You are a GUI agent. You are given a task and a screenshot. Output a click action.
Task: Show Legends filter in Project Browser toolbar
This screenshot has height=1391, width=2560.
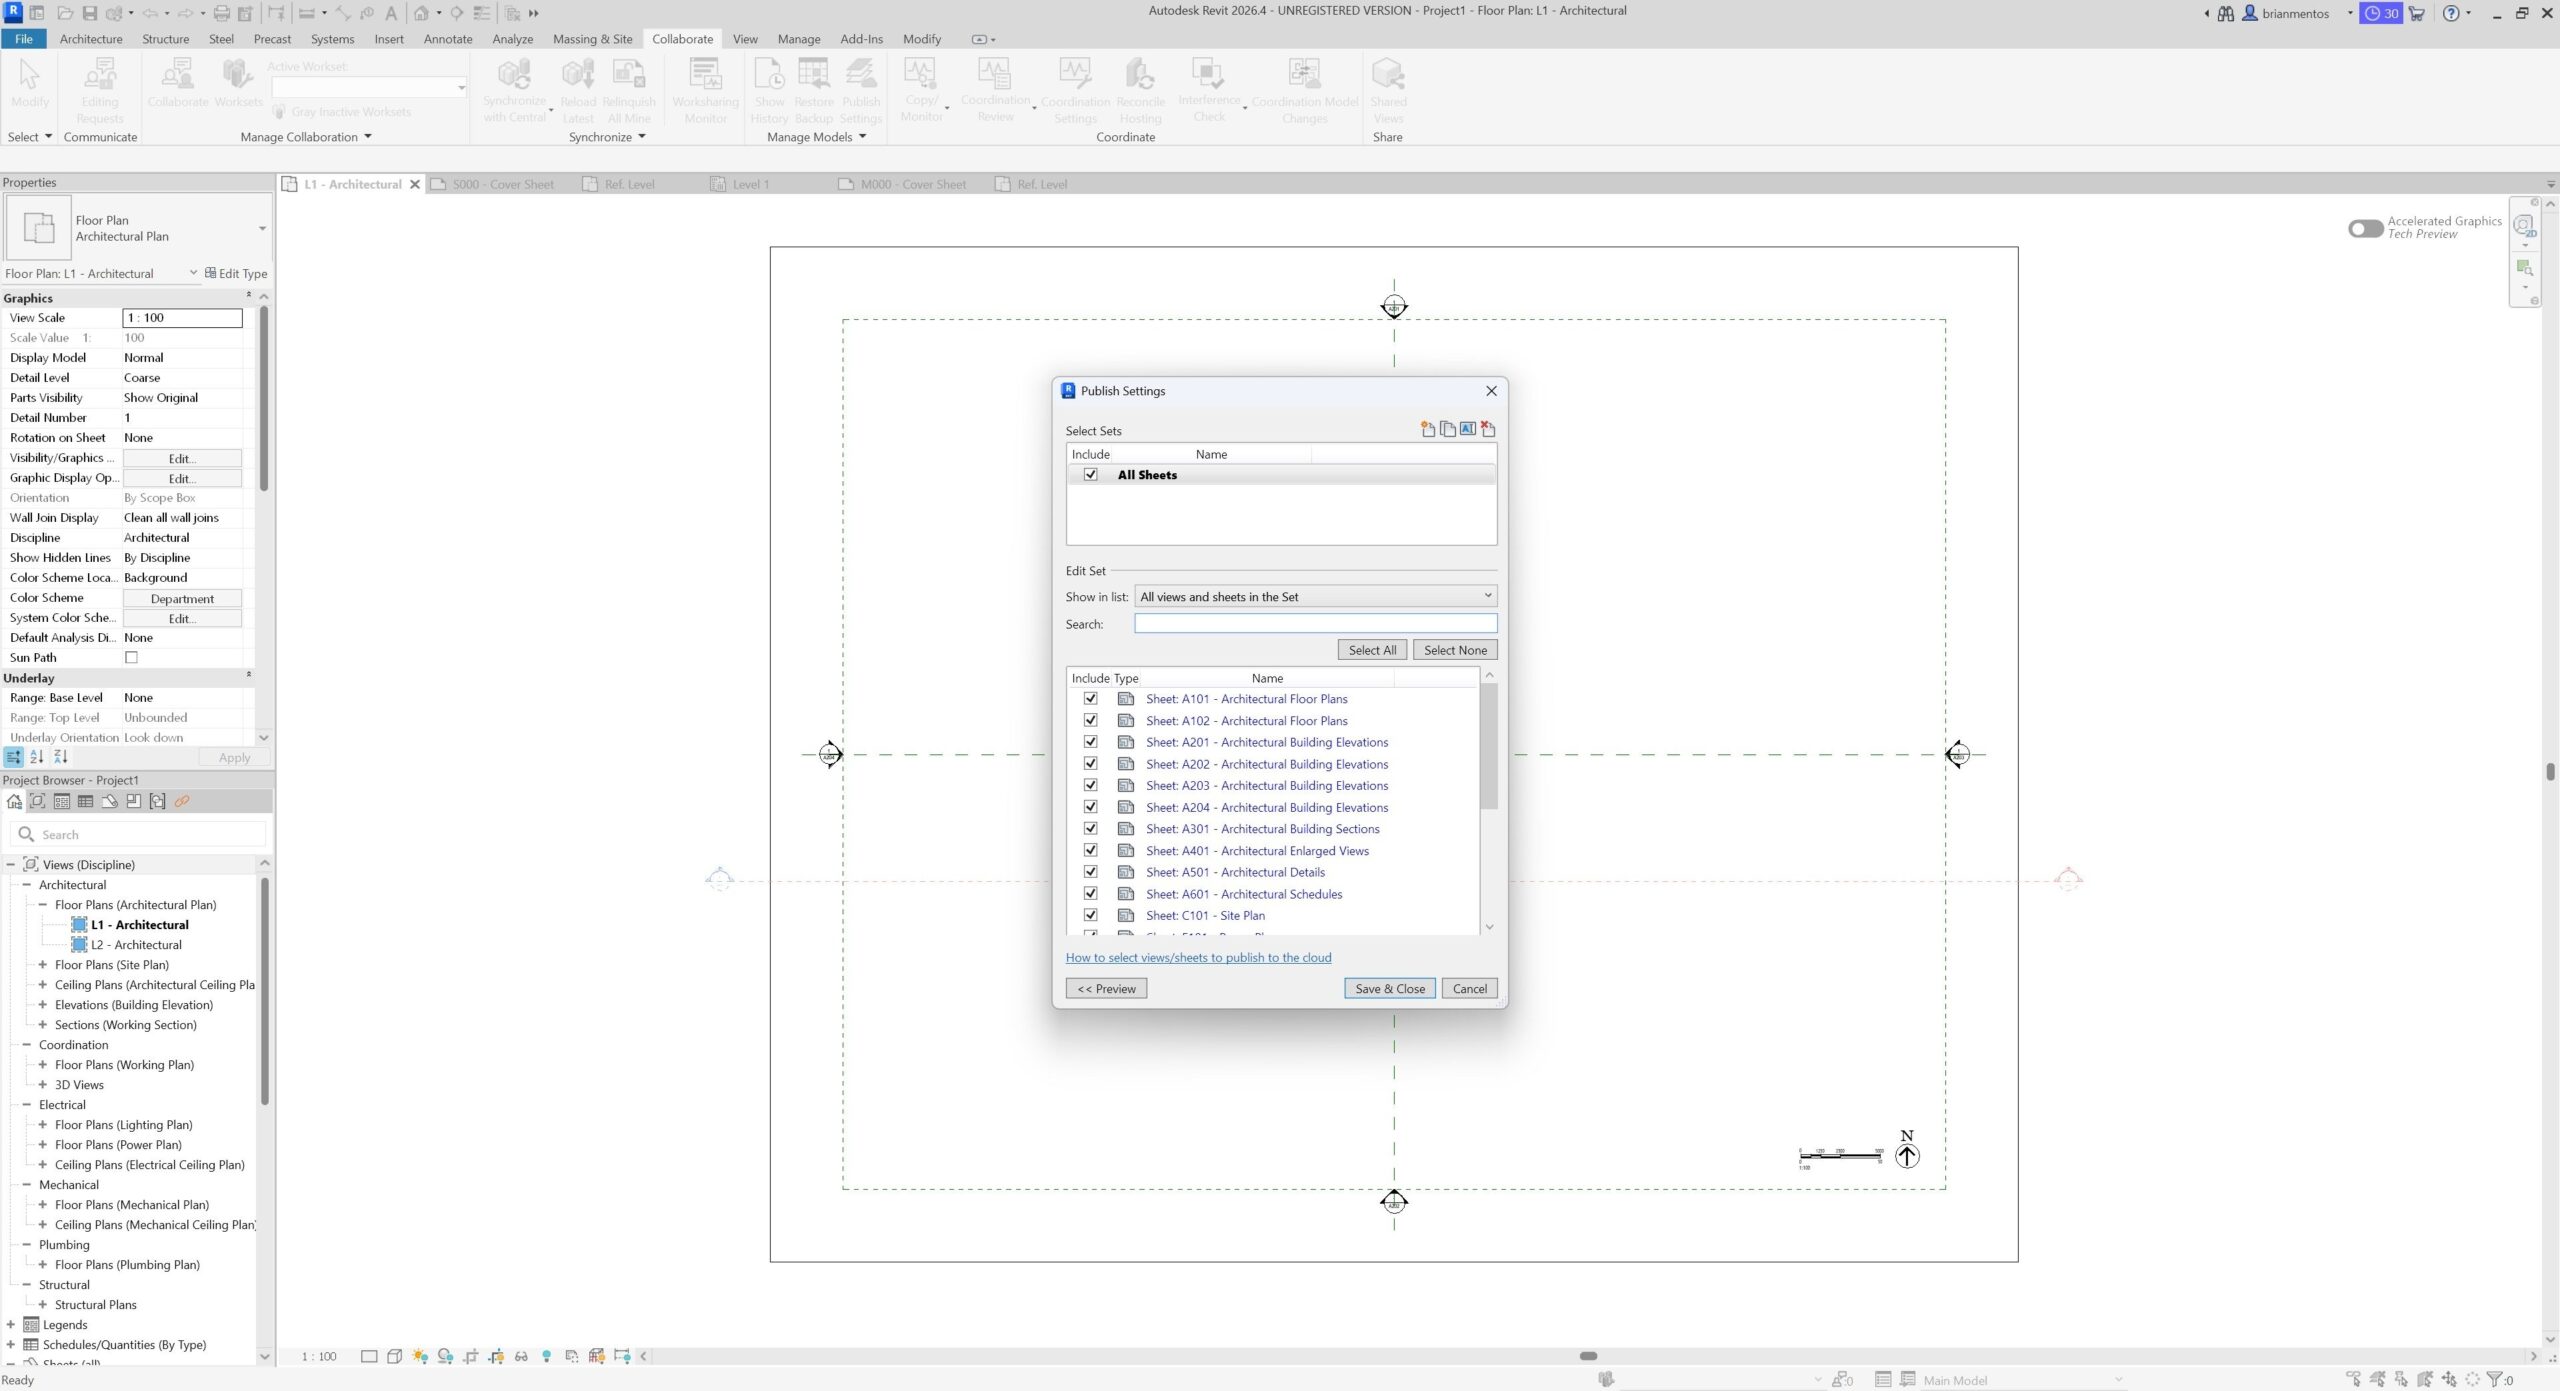(62, 802)
